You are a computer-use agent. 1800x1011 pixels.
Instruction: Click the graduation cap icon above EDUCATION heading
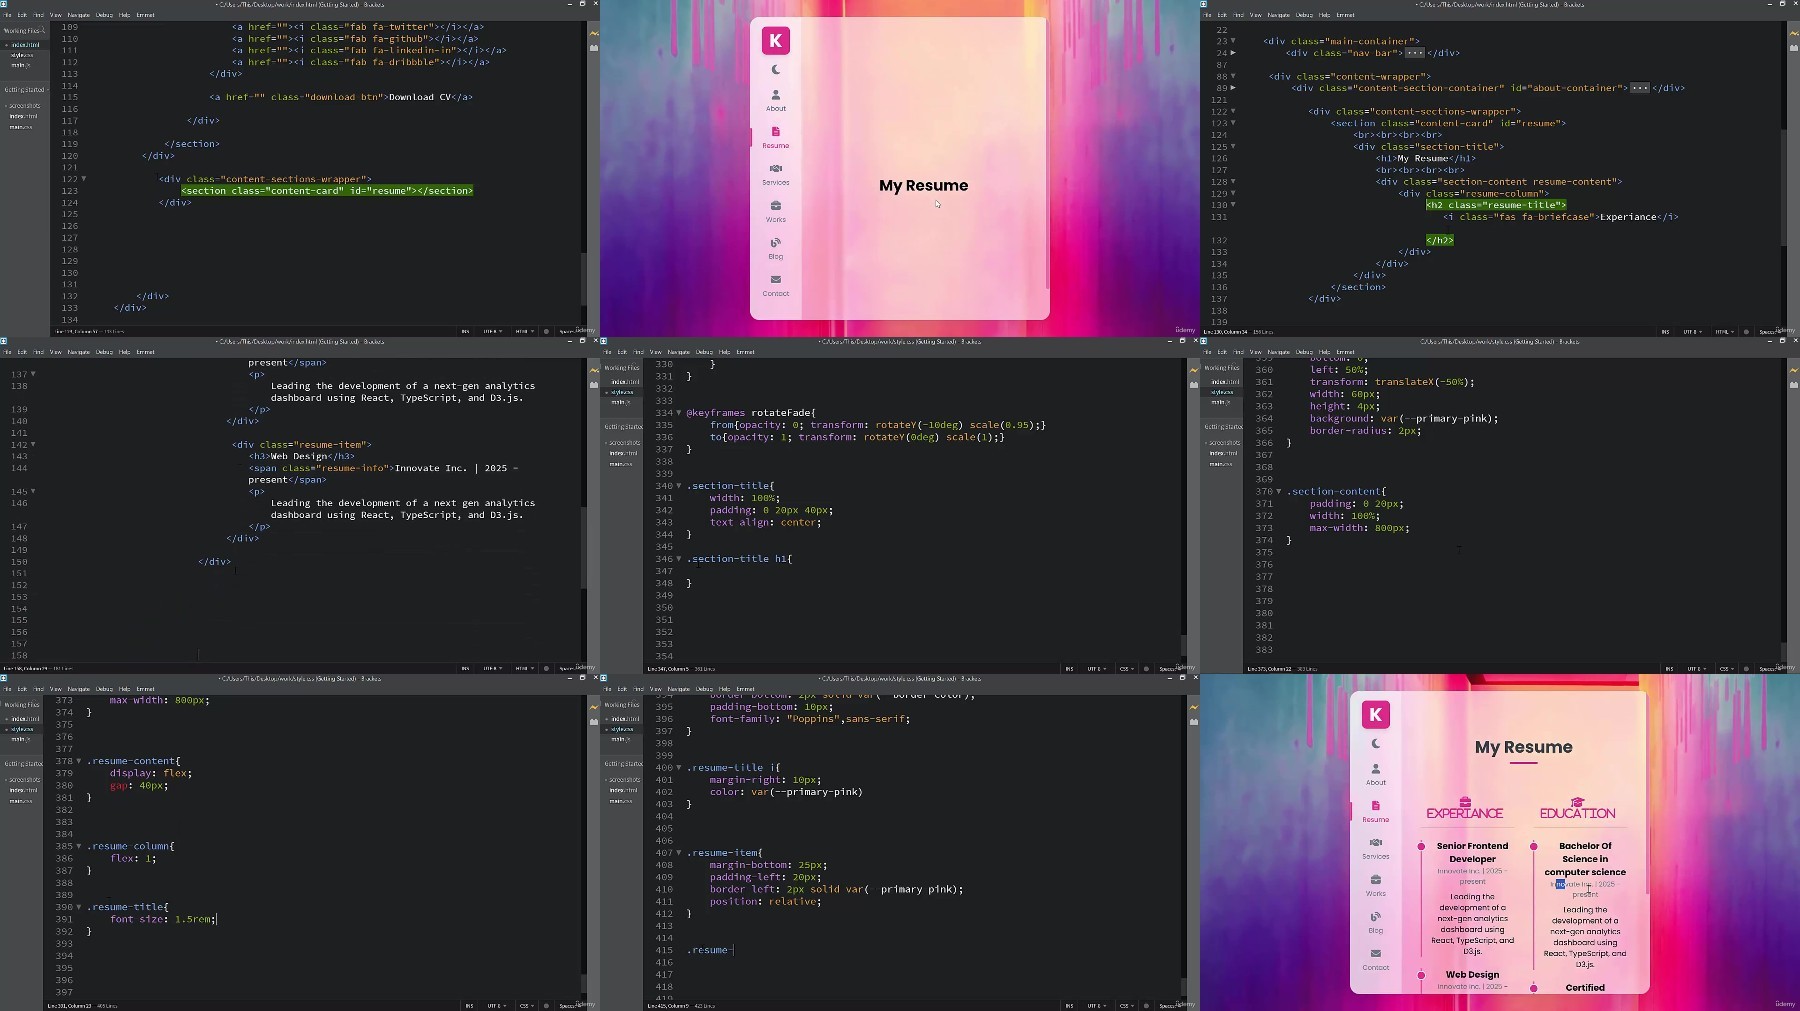tap(1578, 802)
